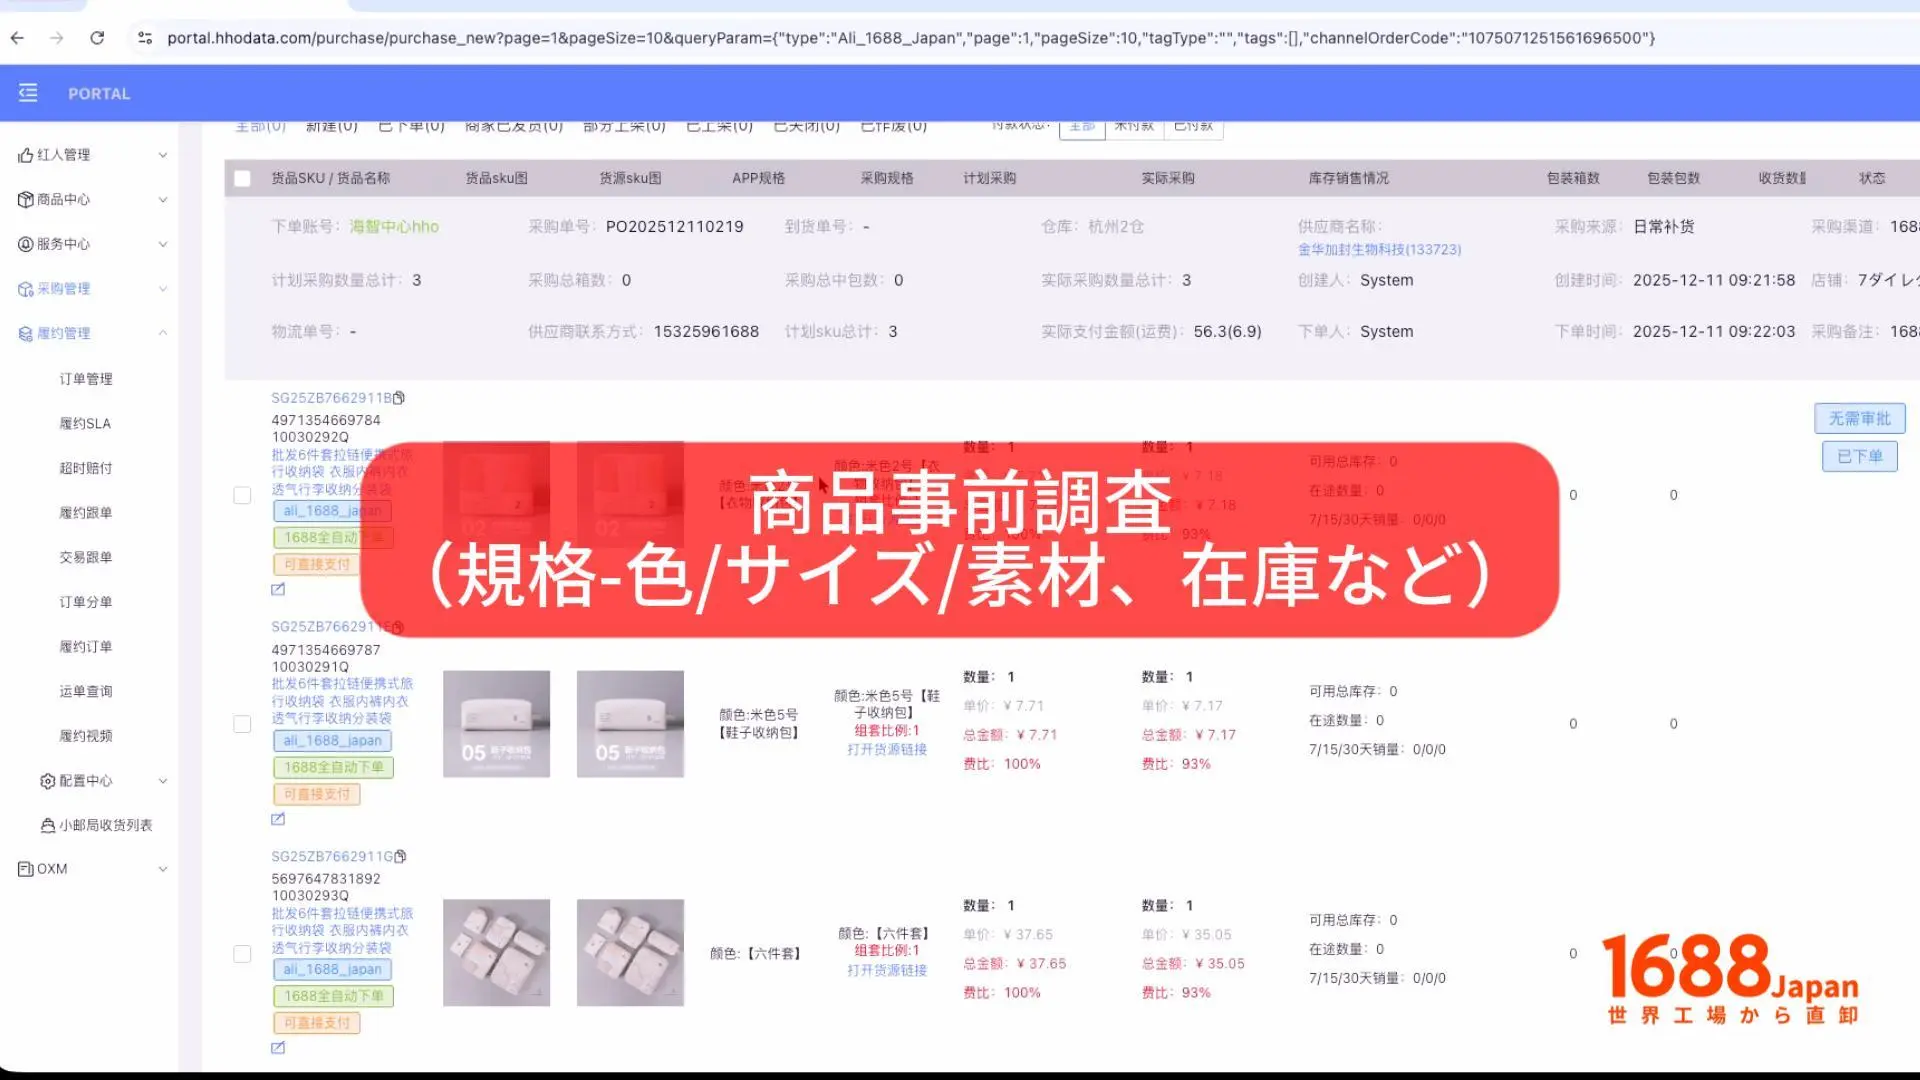Expand the OXM section chevron

(x=163, y=868)
